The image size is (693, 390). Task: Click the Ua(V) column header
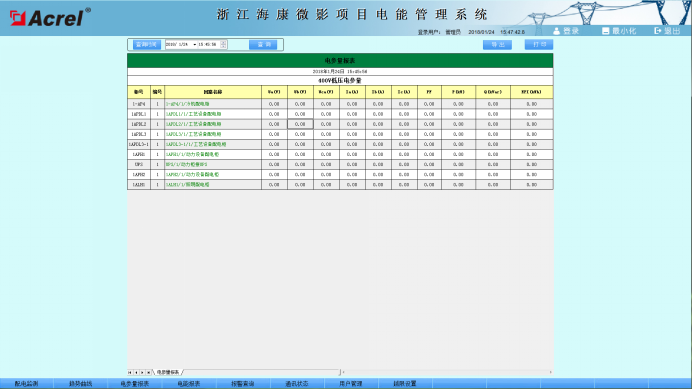pyautogui.click(x=274, y=92)
